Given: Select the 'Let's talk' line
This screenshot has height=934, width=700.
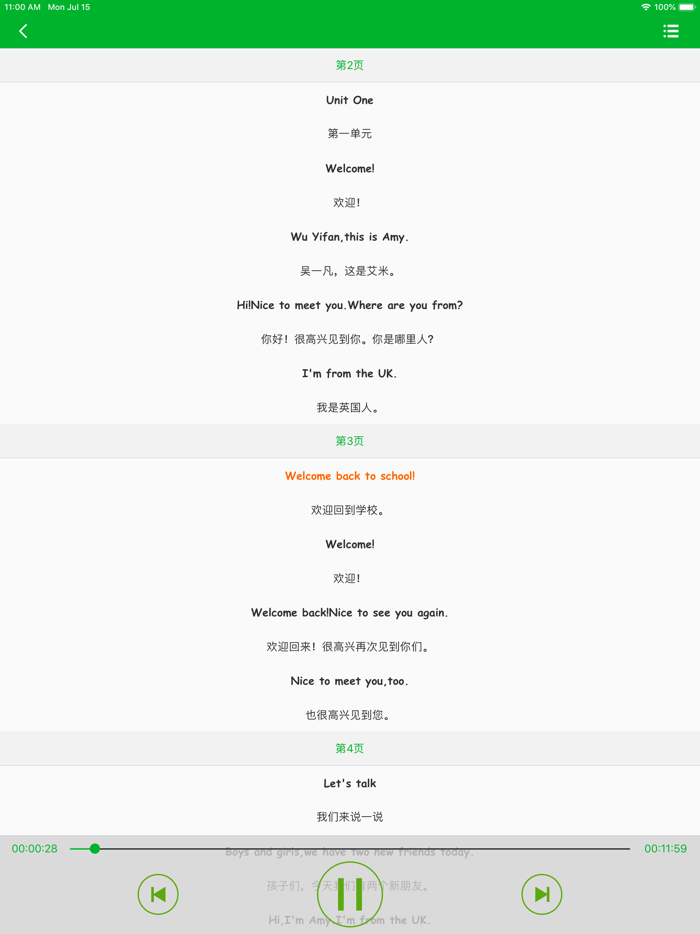Looking at the screenshot, I should [350, 783].
